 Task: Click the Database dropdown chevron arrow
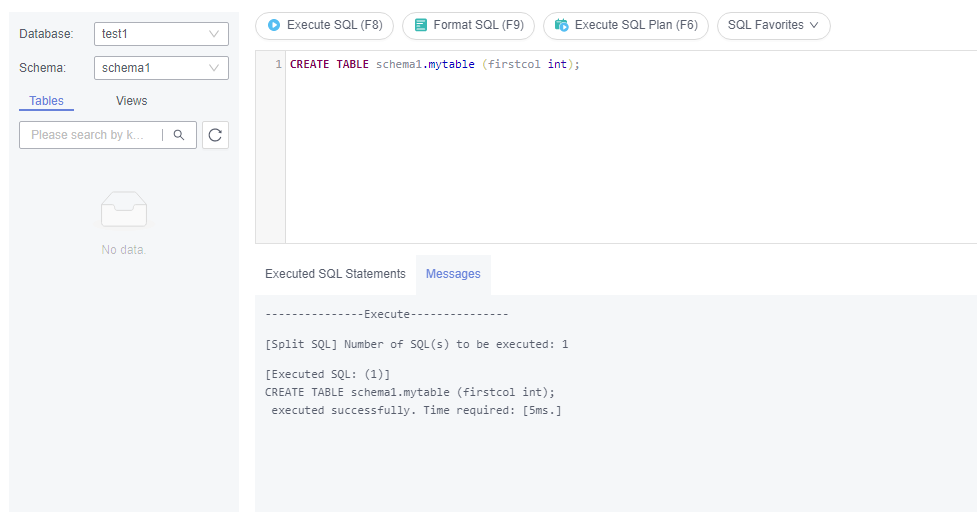214,34
